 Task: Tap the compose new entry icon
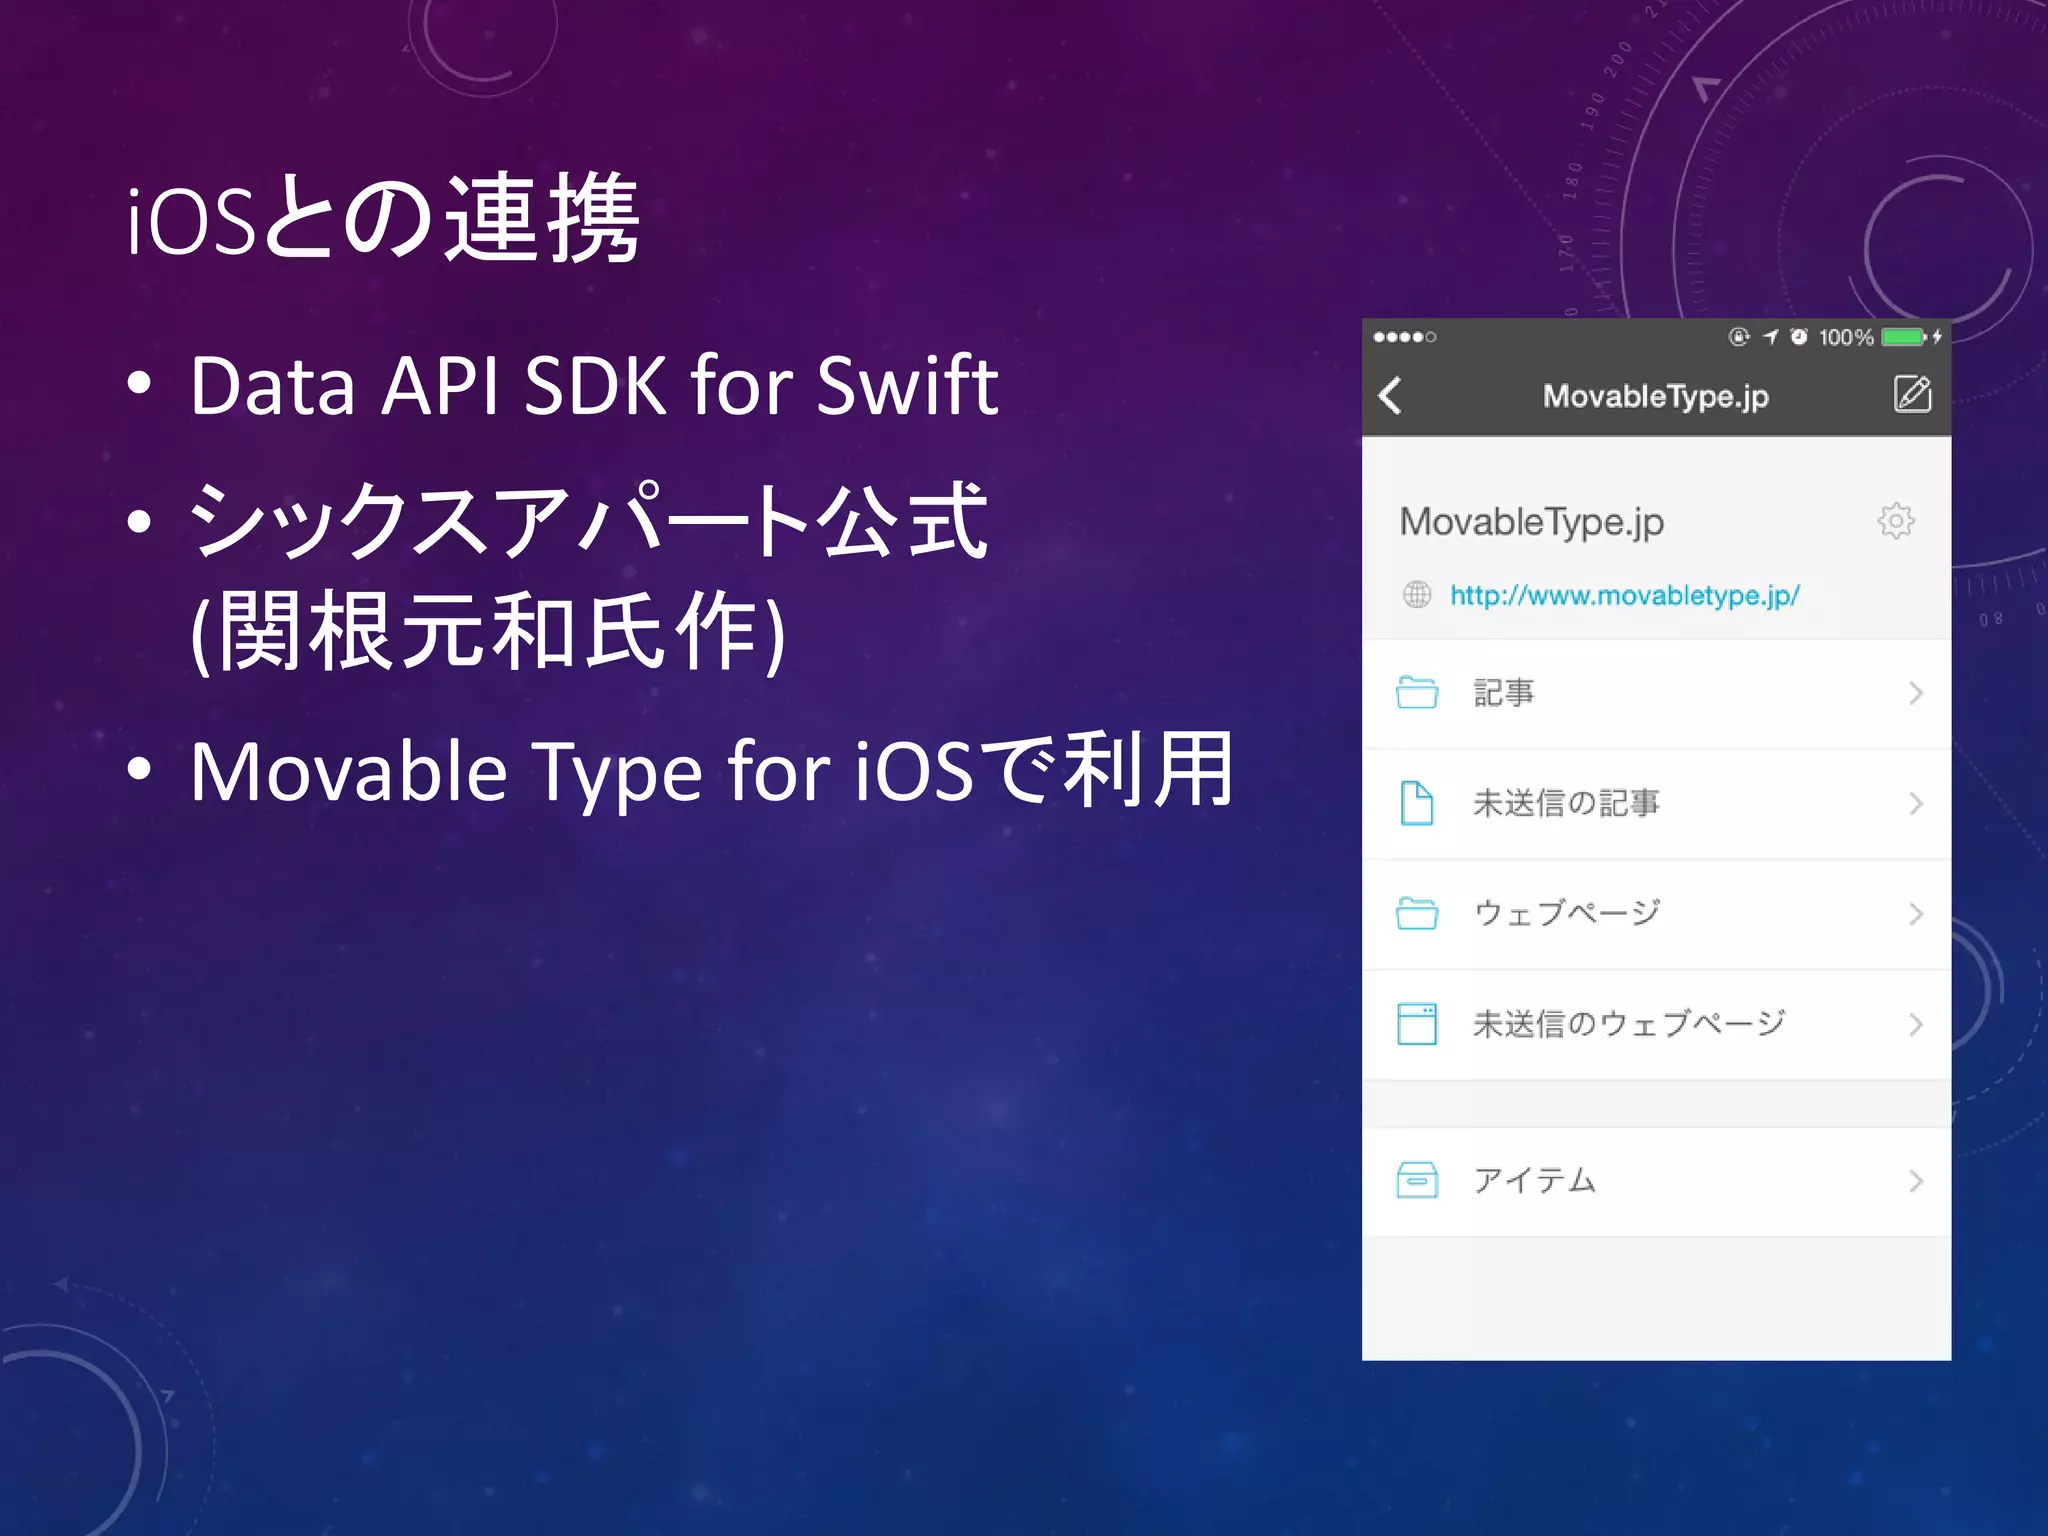coord(1912,393)
